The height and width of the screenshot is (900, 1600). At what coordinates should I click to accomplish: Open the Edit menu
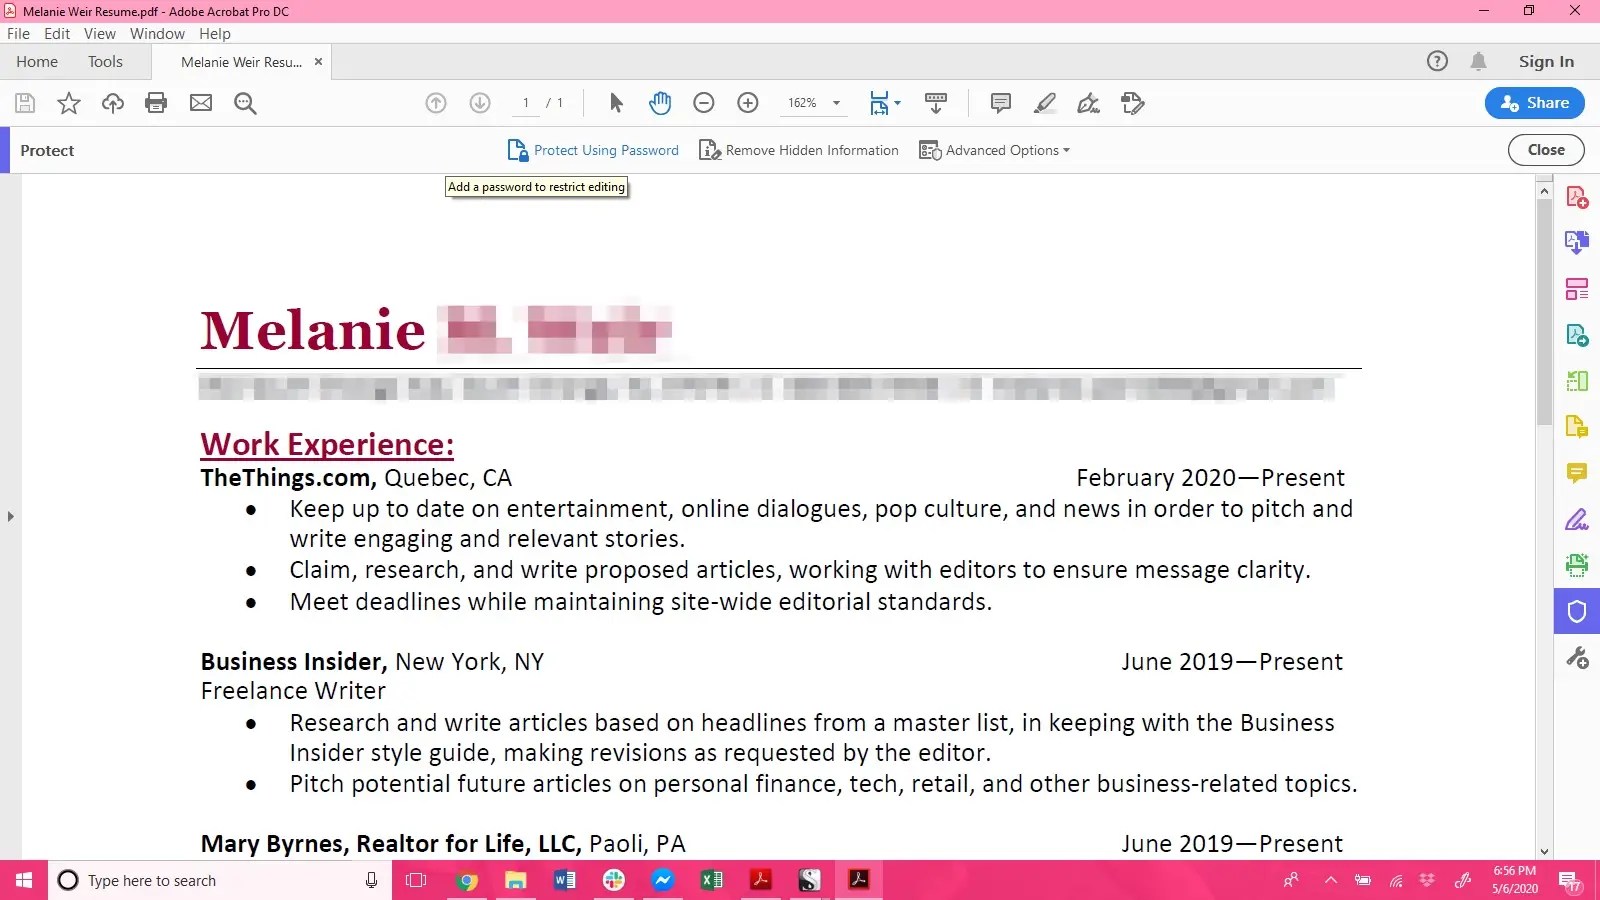[57, 34]
